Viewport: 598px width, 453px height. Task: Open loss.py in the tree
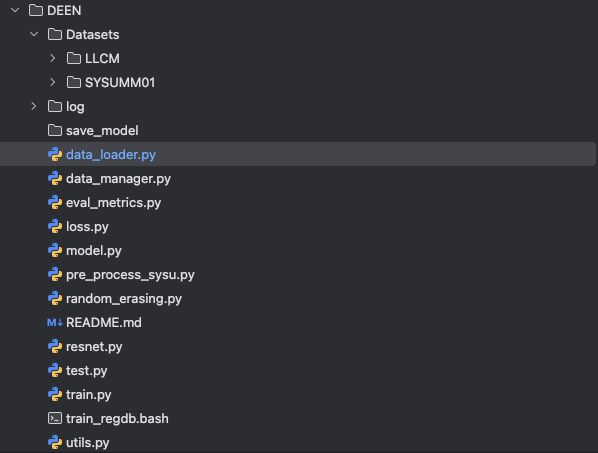click(x=87, y=226)
